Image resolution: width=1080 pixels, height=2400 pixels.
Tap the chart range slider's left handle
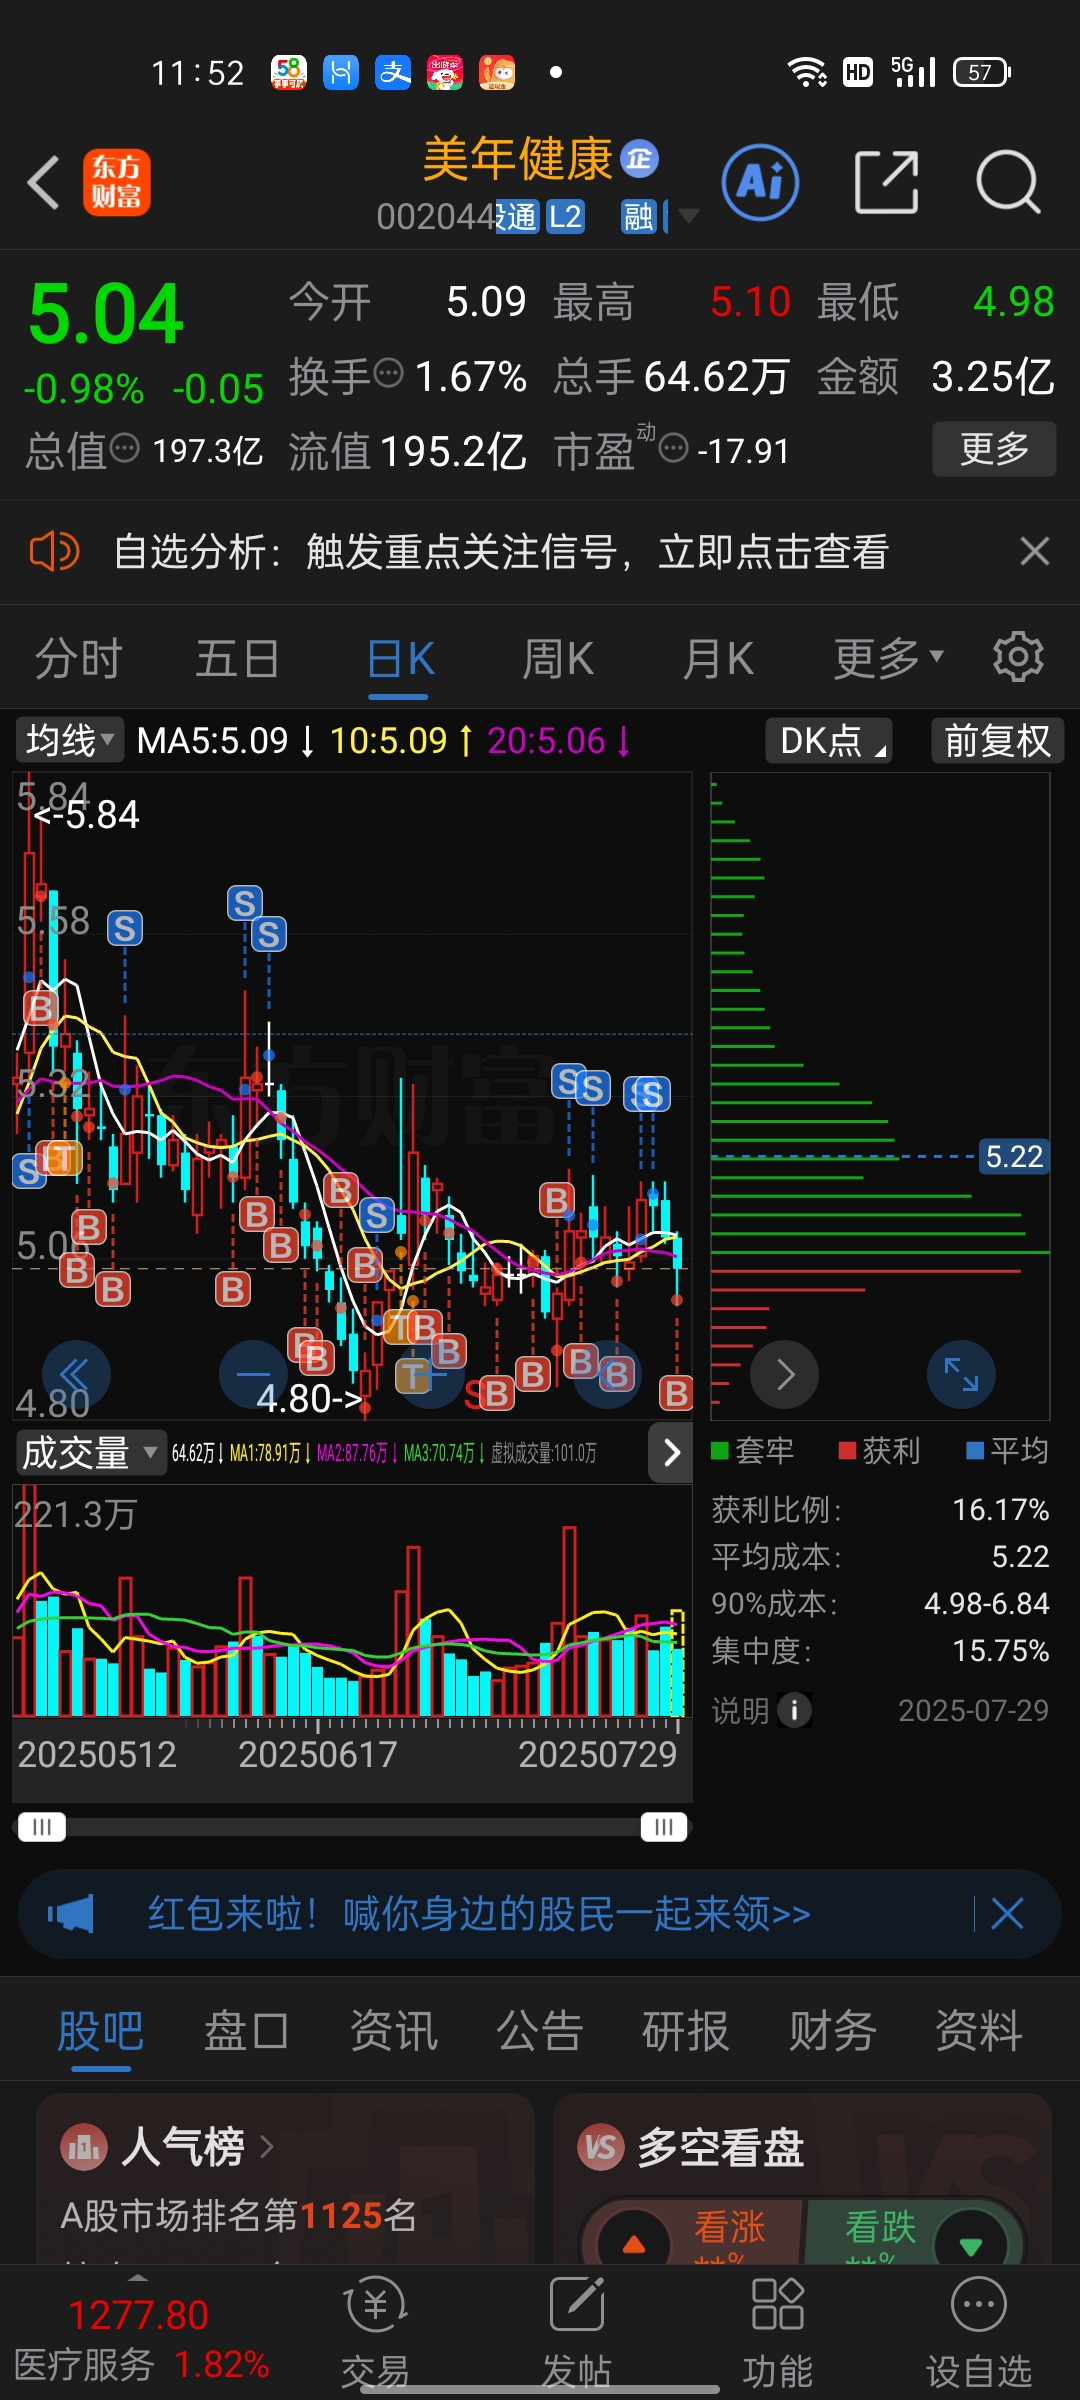(x=41, y=1827)
